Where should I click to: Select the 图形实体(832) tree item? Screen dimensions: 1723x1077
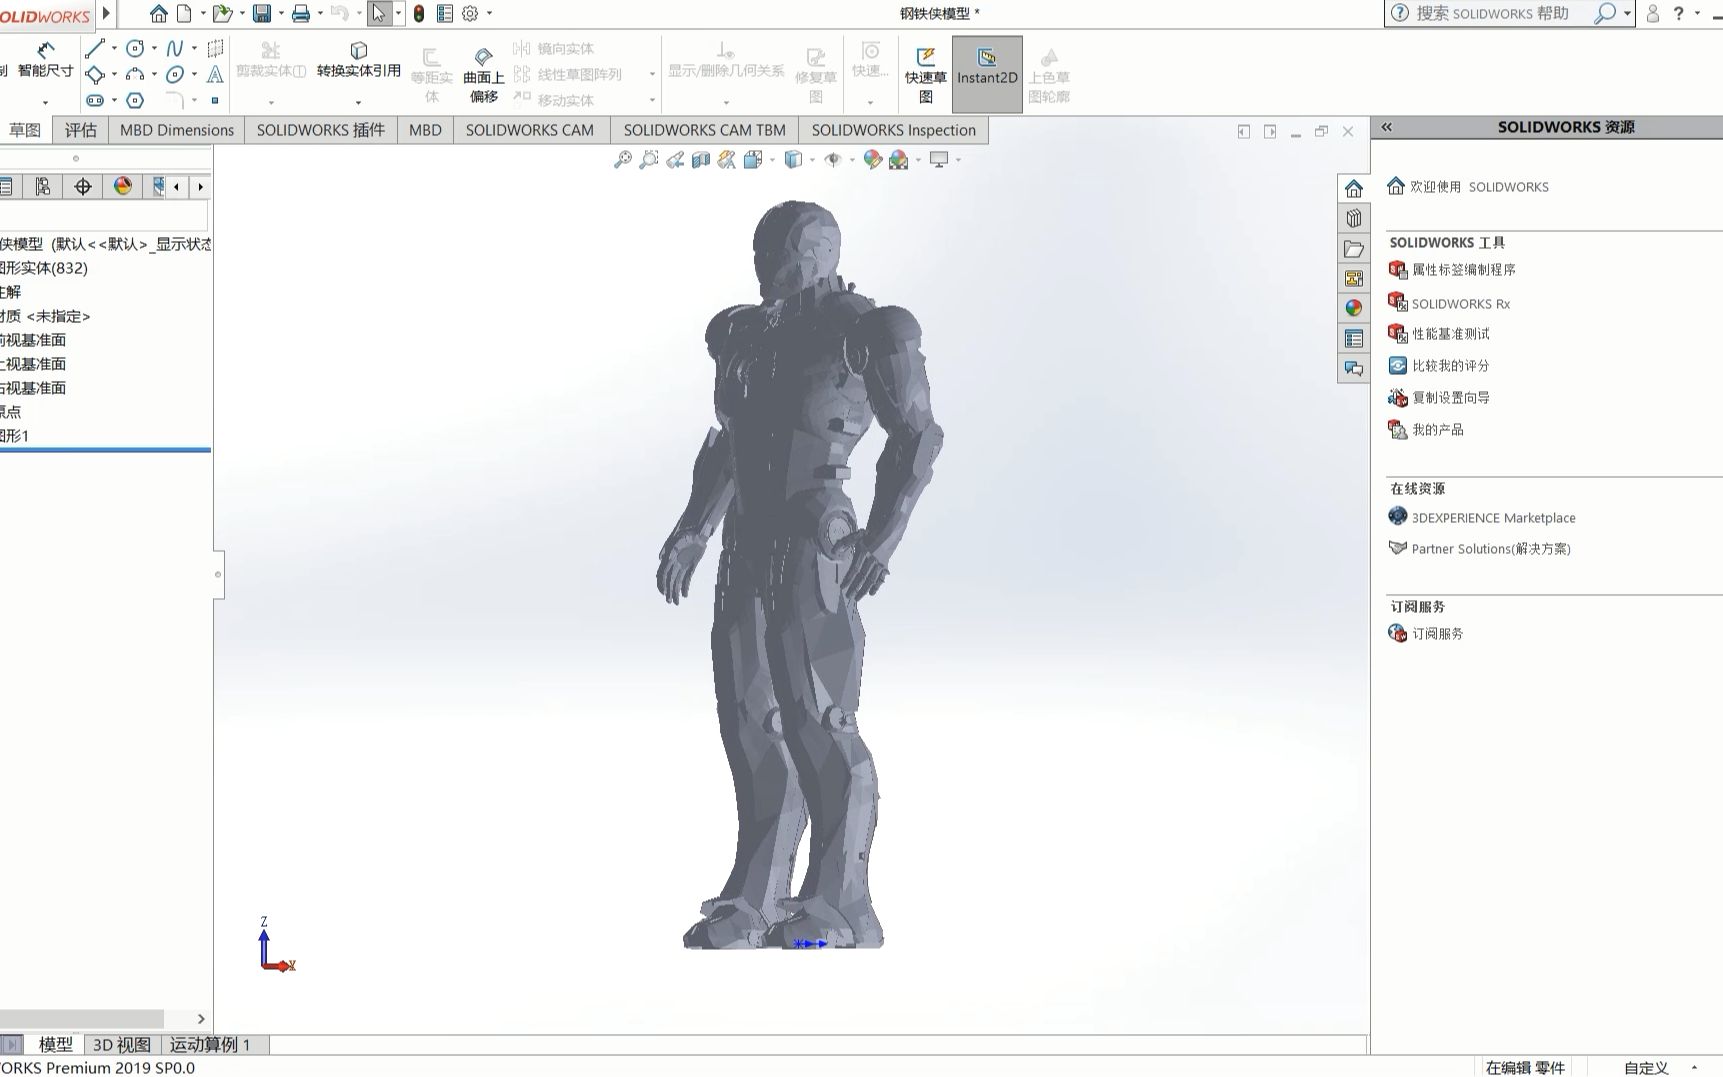click(44, 268)
